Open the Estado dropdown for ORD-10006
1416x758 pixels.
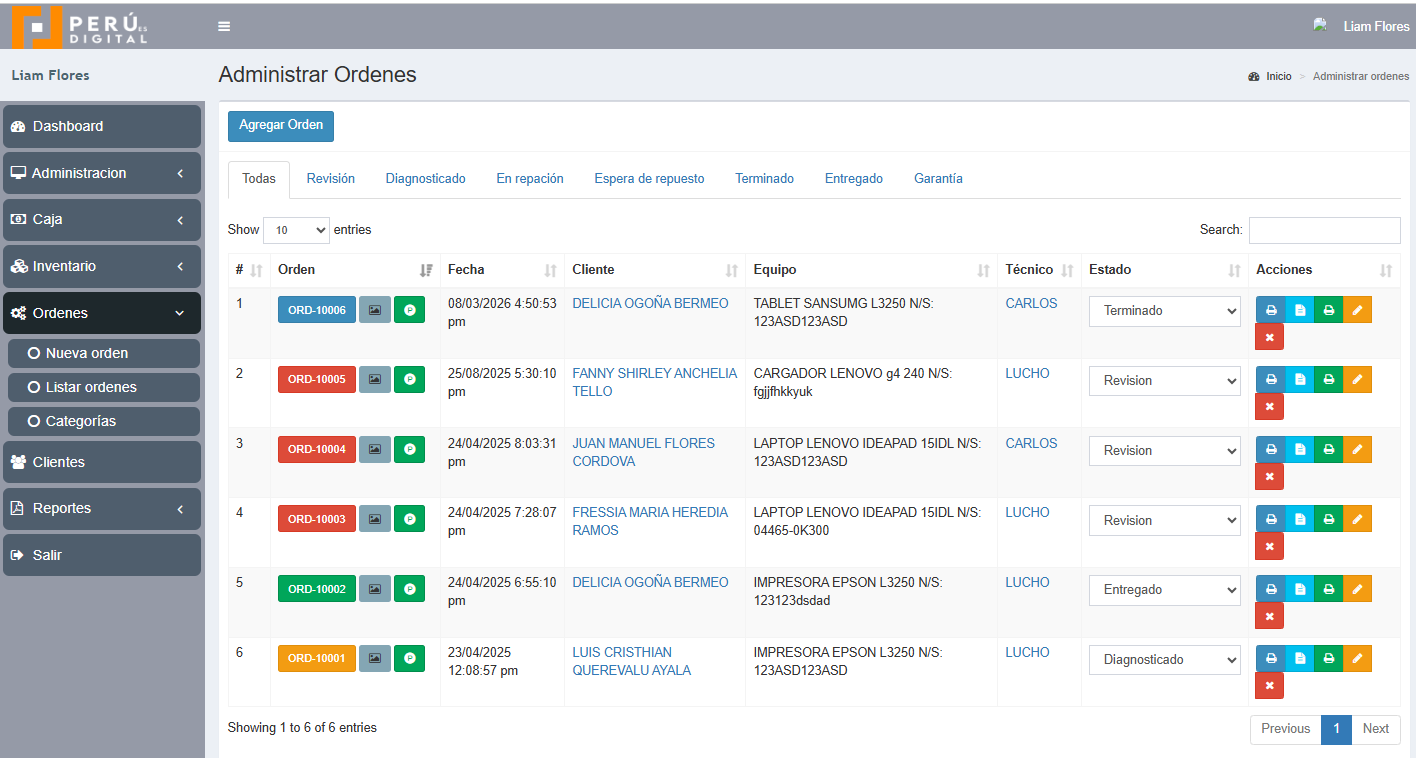click(x=1164, y=311)
